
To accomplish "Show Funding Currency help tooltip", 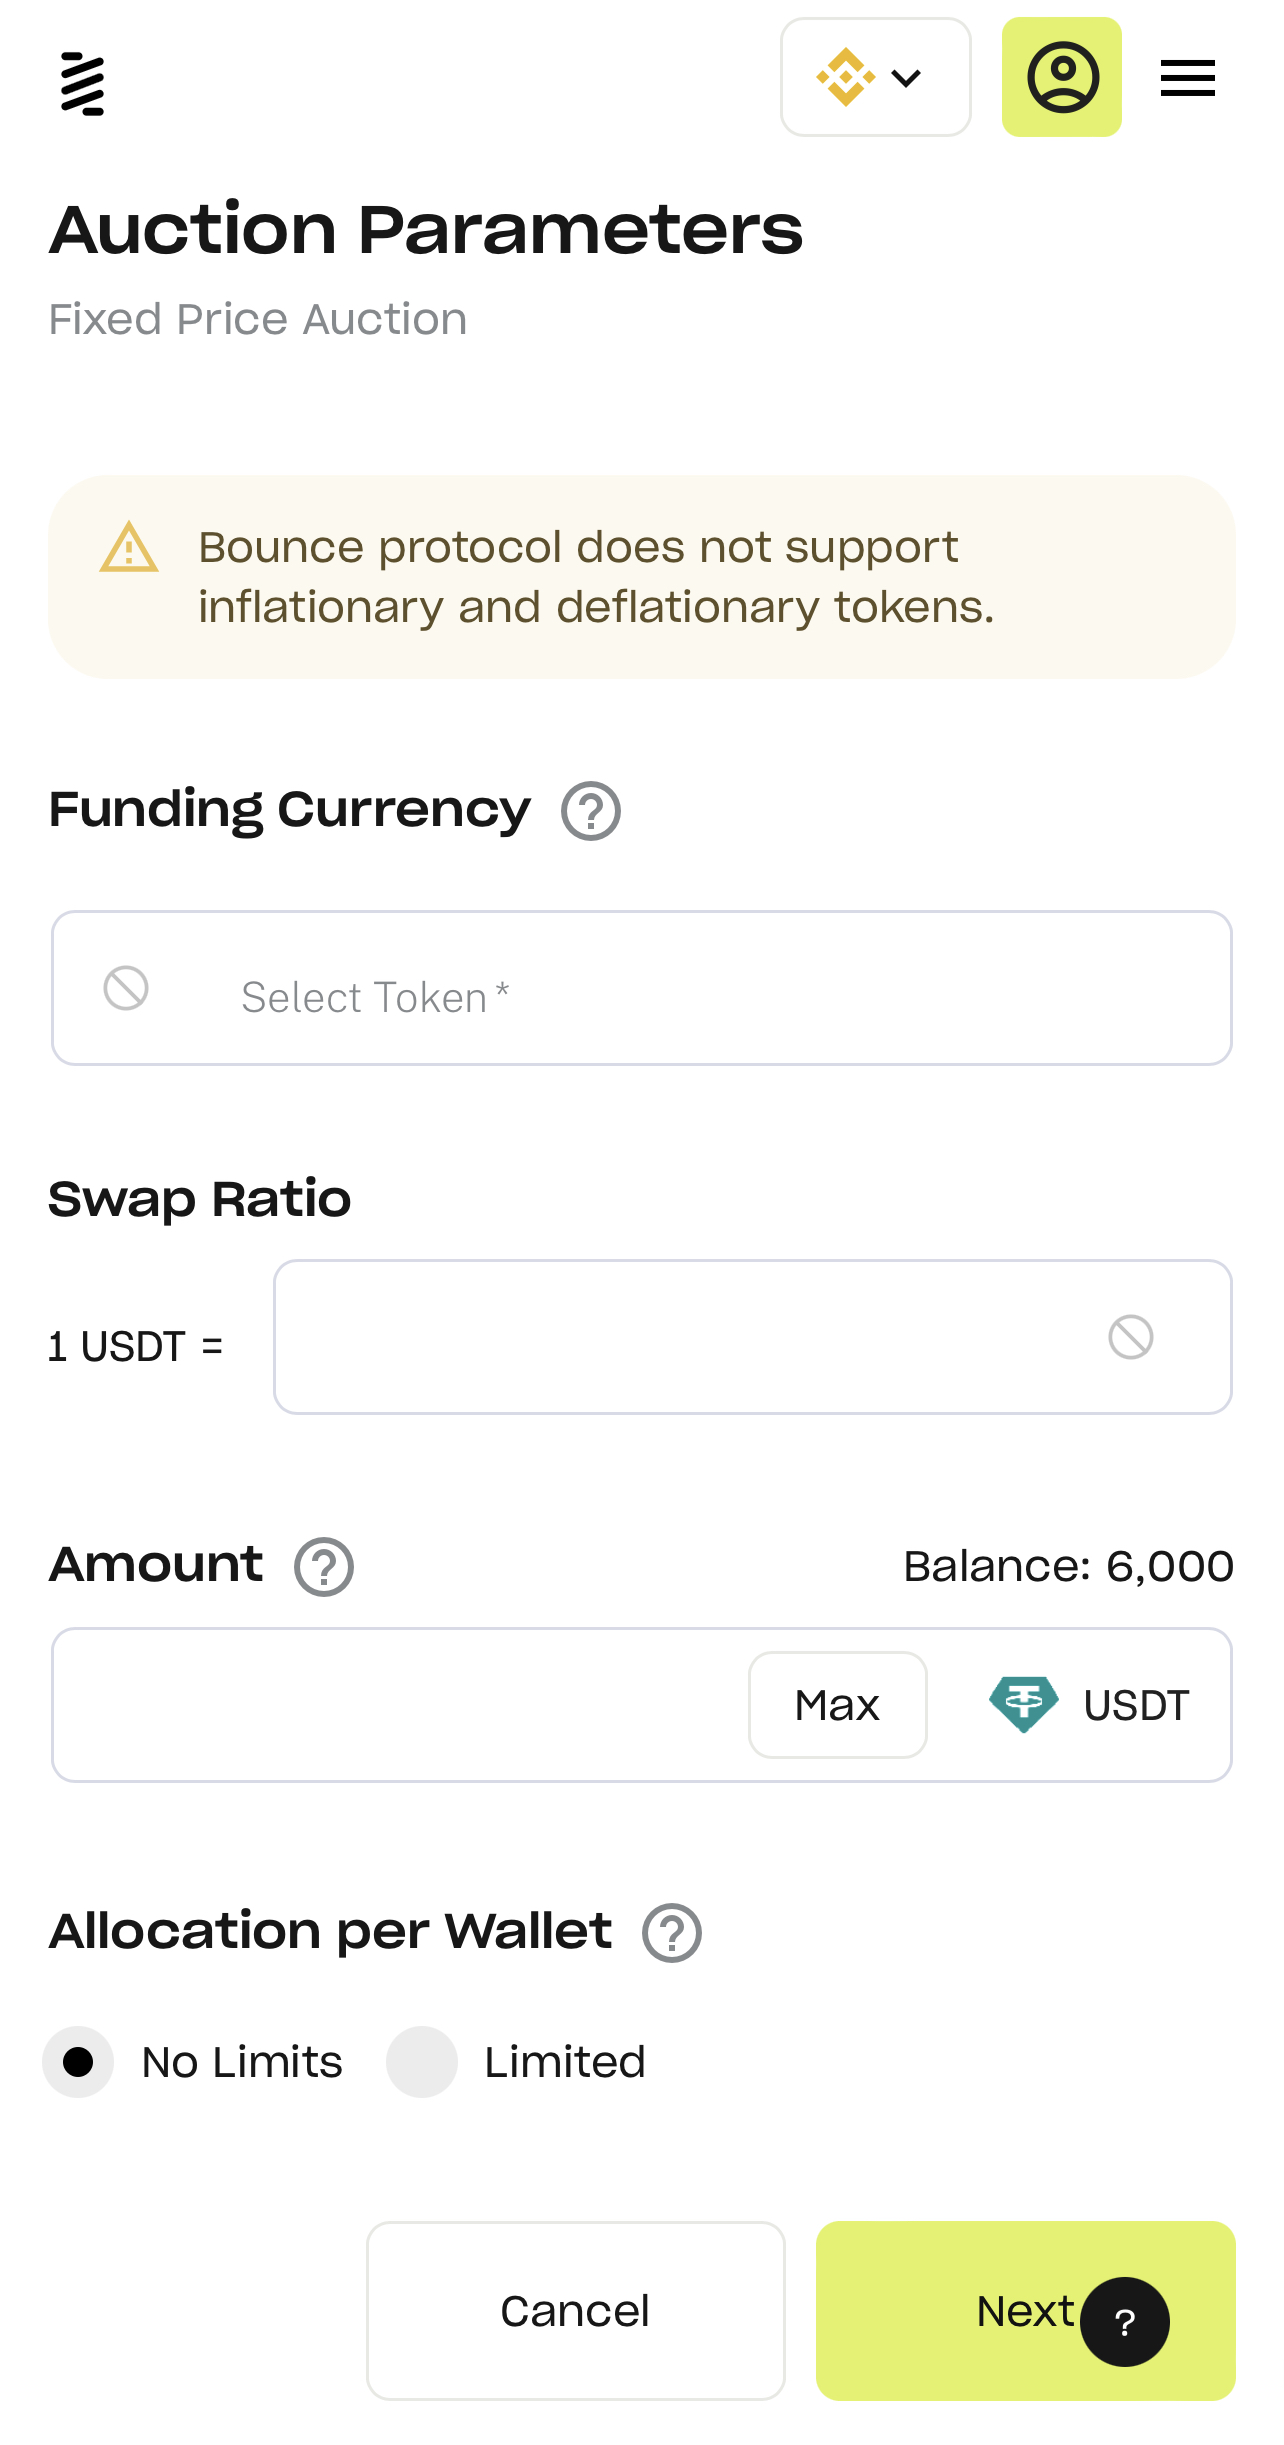I will 591,811.
